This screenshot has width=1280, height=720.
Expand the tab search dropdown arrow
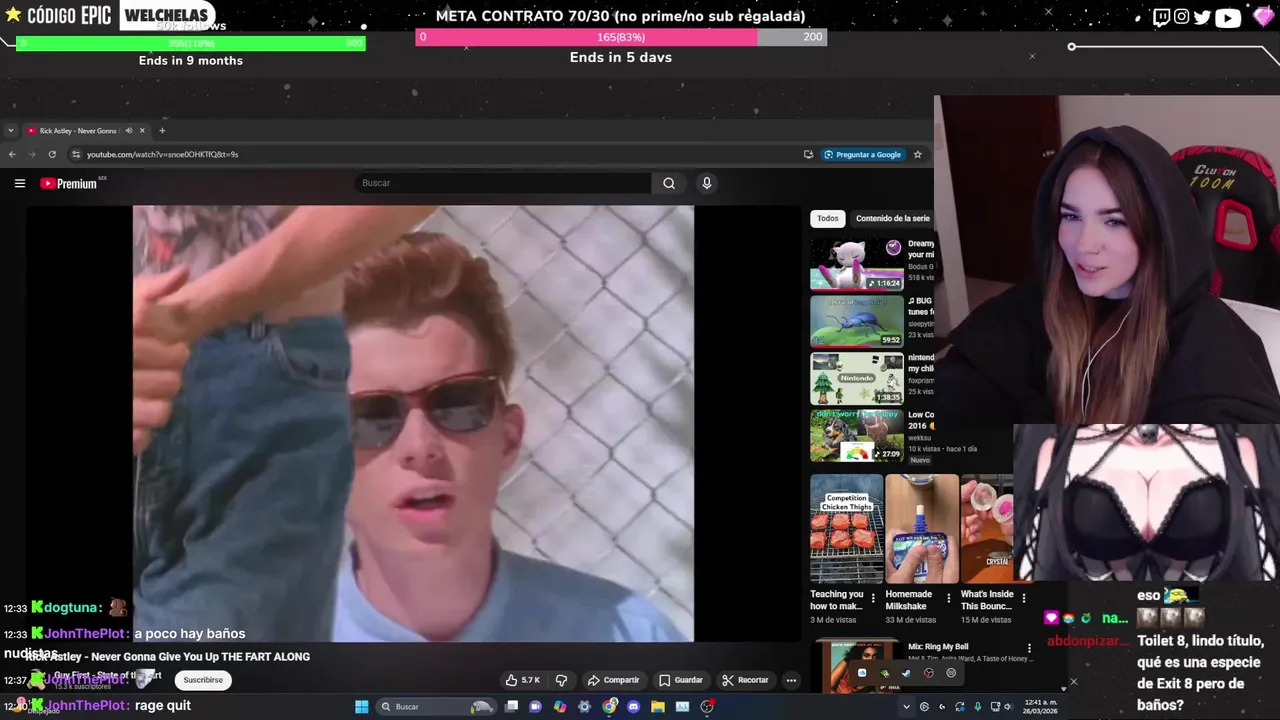pos(10,131)
